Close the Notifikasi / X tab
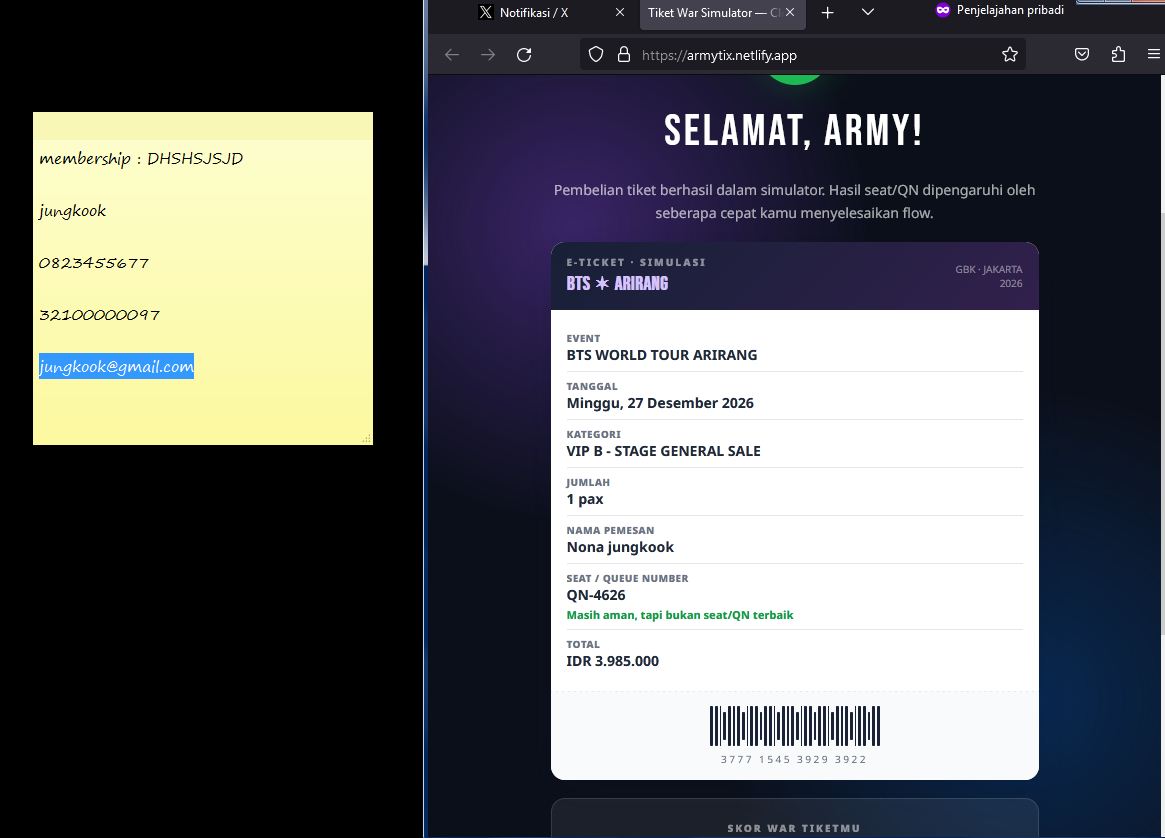Screen dimensions: 1165x838 [x=620, y=13]
